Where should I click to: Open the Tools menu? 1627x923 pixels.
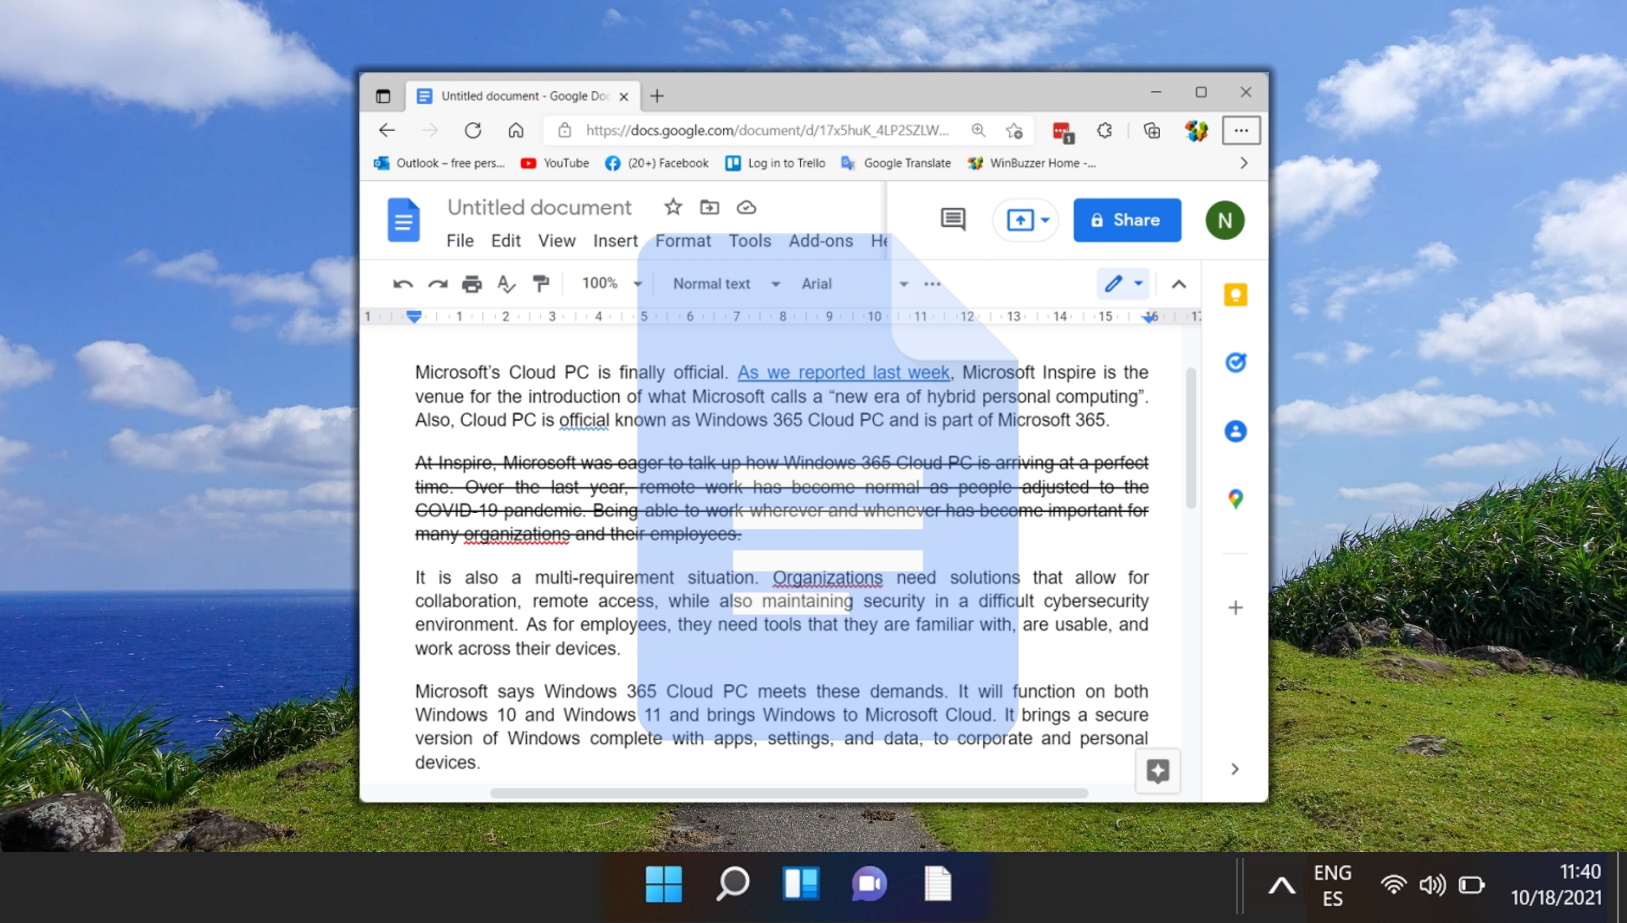pos(750,241)
